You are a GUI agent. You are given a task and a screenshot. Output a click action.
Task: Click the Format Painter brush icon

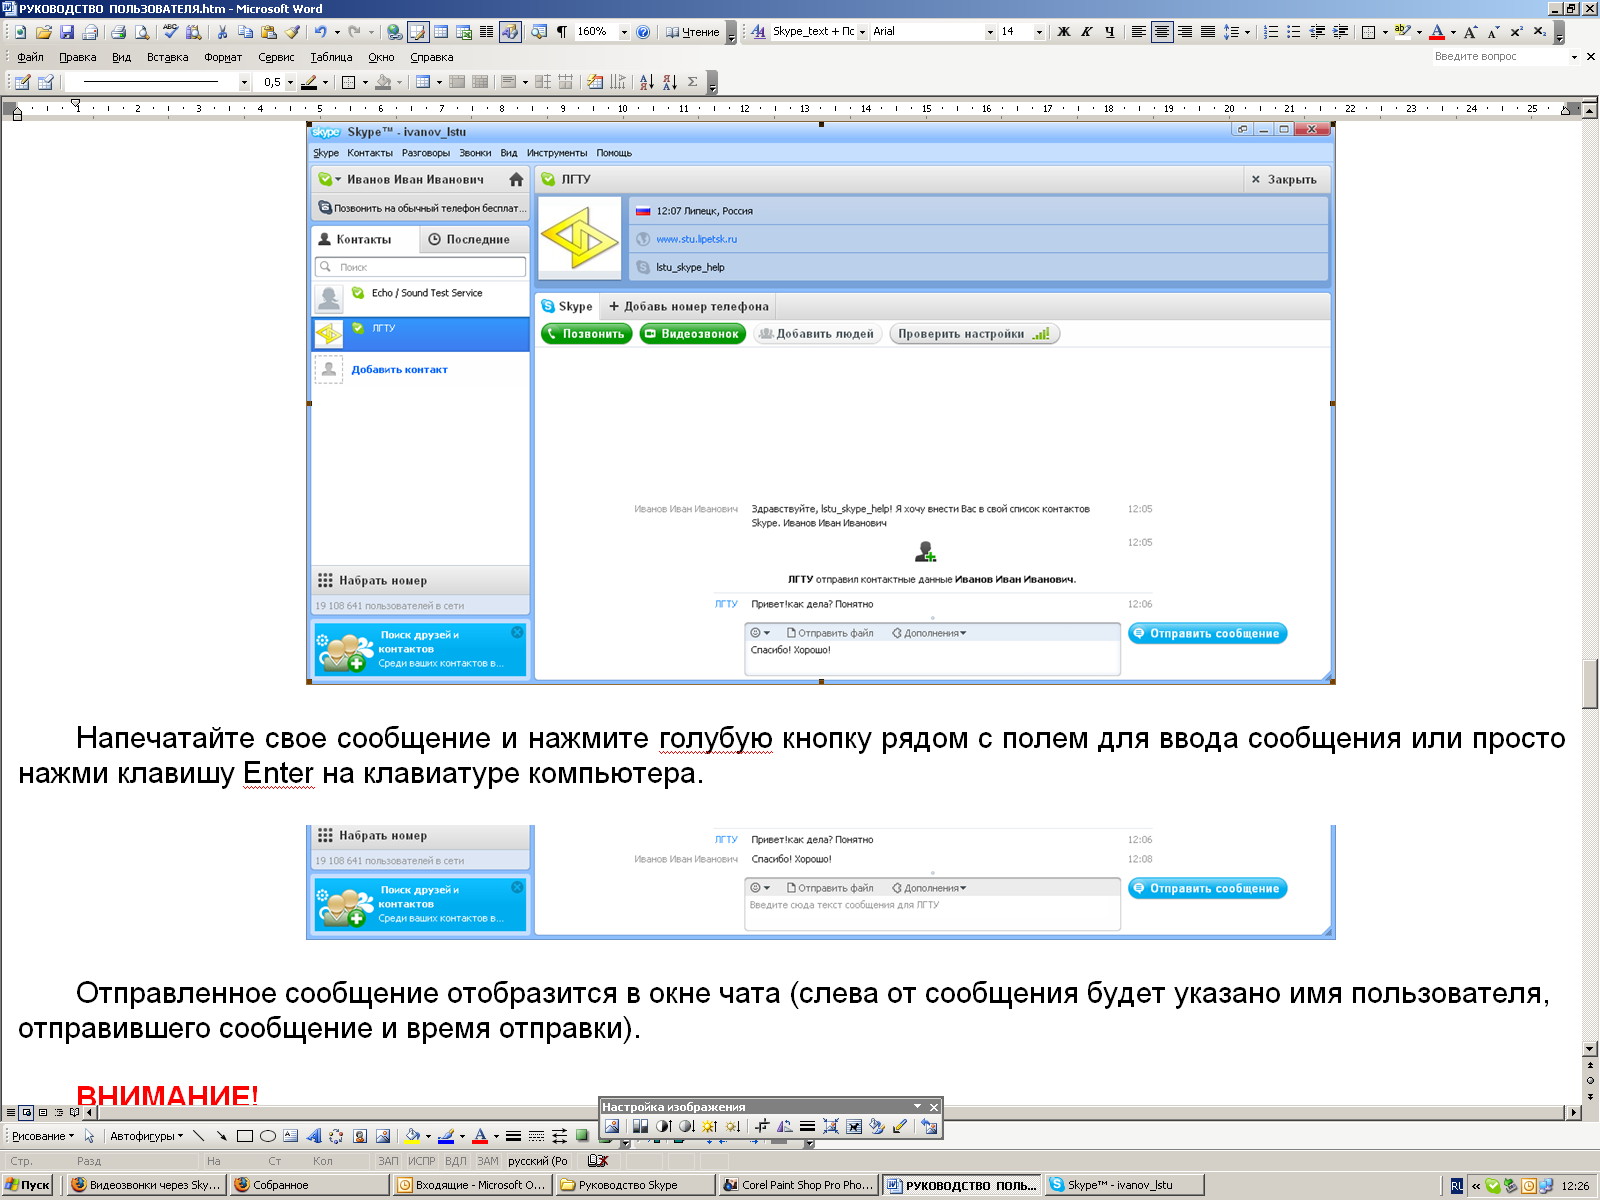tap(293, 32)
